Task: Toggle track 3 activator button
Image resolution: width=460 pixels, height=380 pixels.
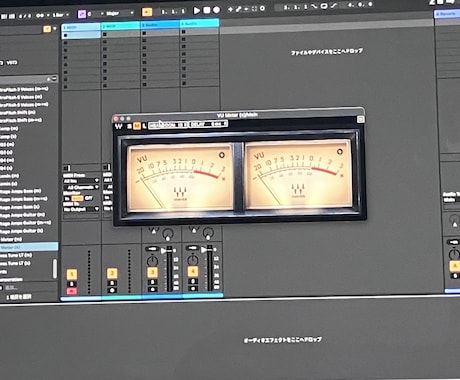Action: [x=152, y=272]
